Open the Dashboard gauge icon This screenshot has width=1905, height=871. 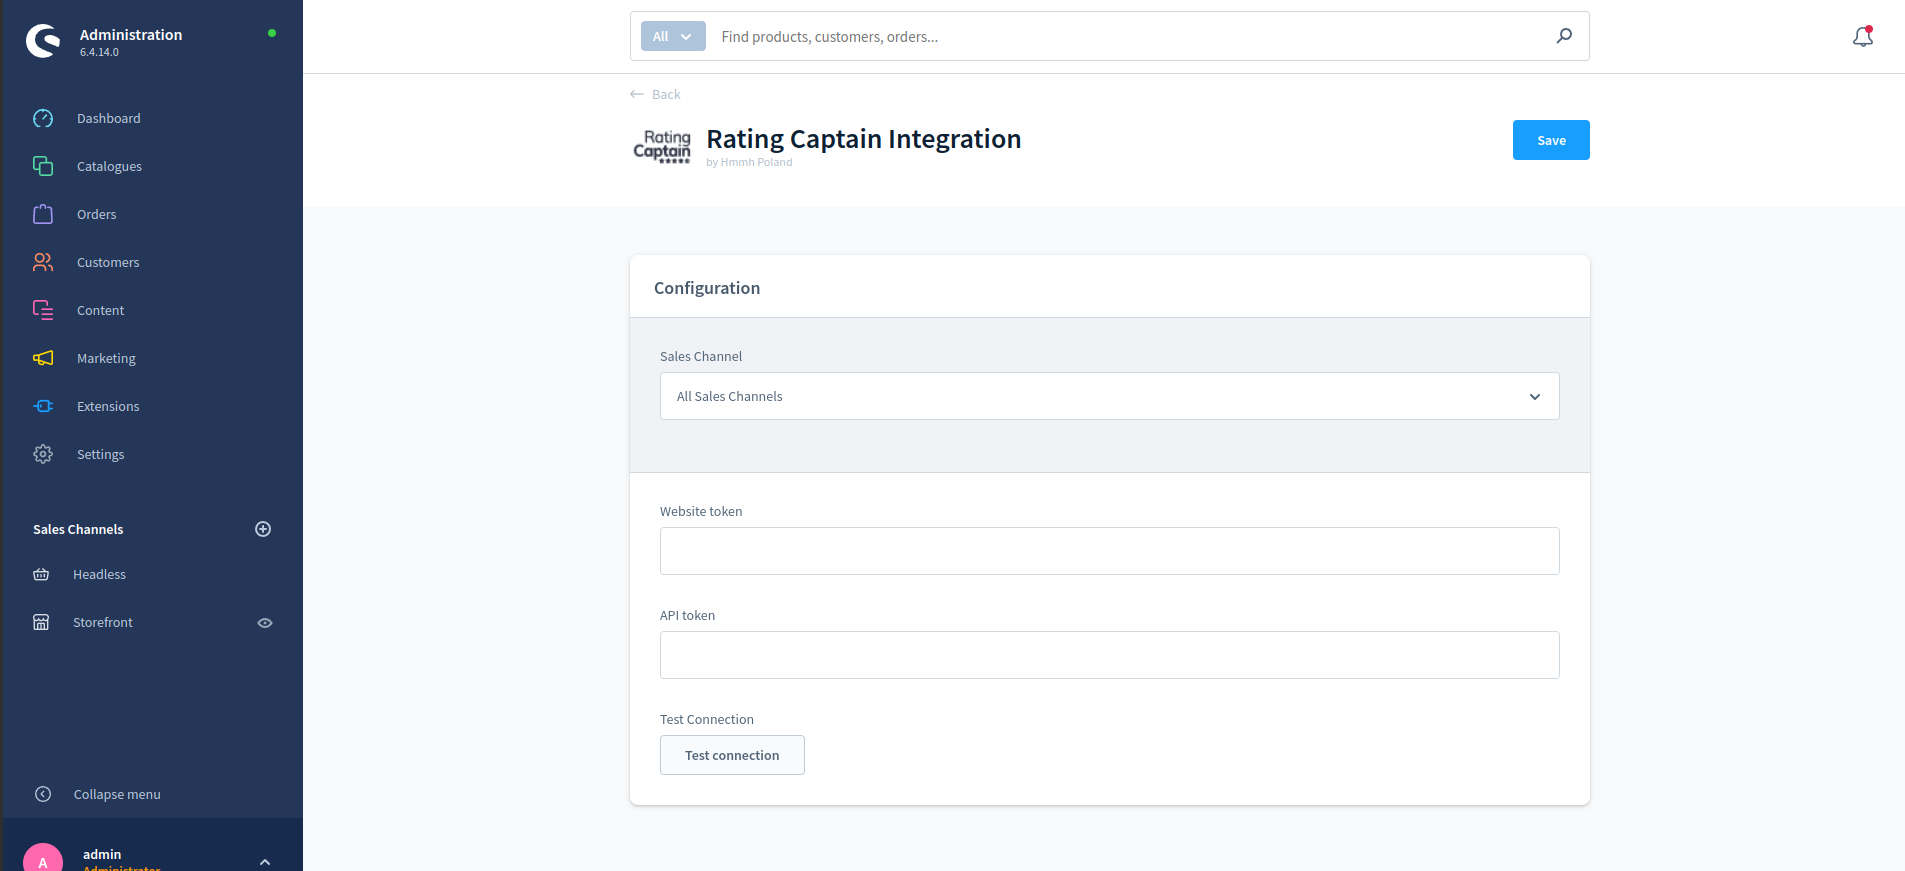[x=43, y=118]
